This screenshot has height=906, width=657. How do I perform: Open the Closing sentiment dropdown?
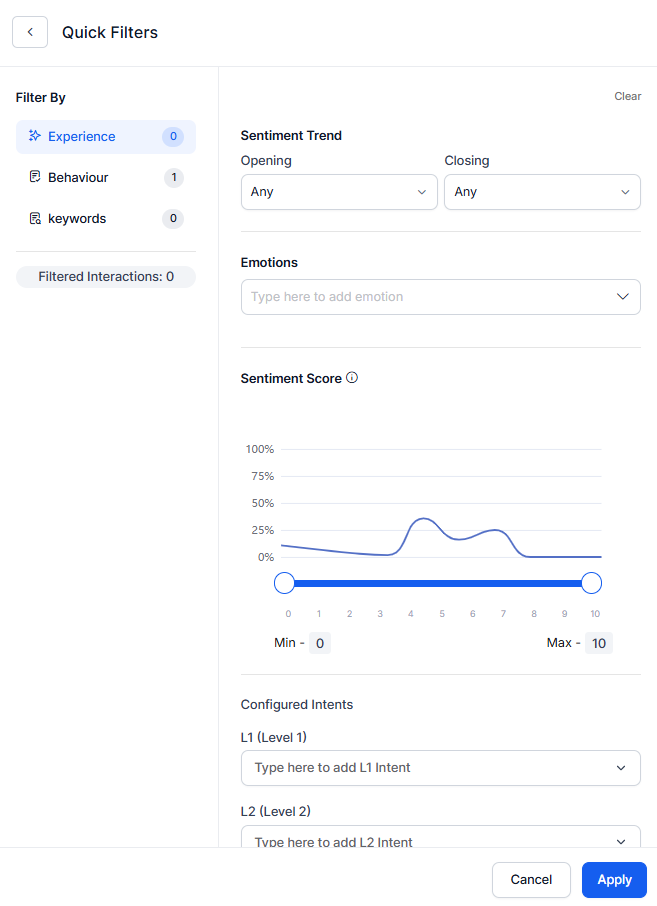pos(542,192)
